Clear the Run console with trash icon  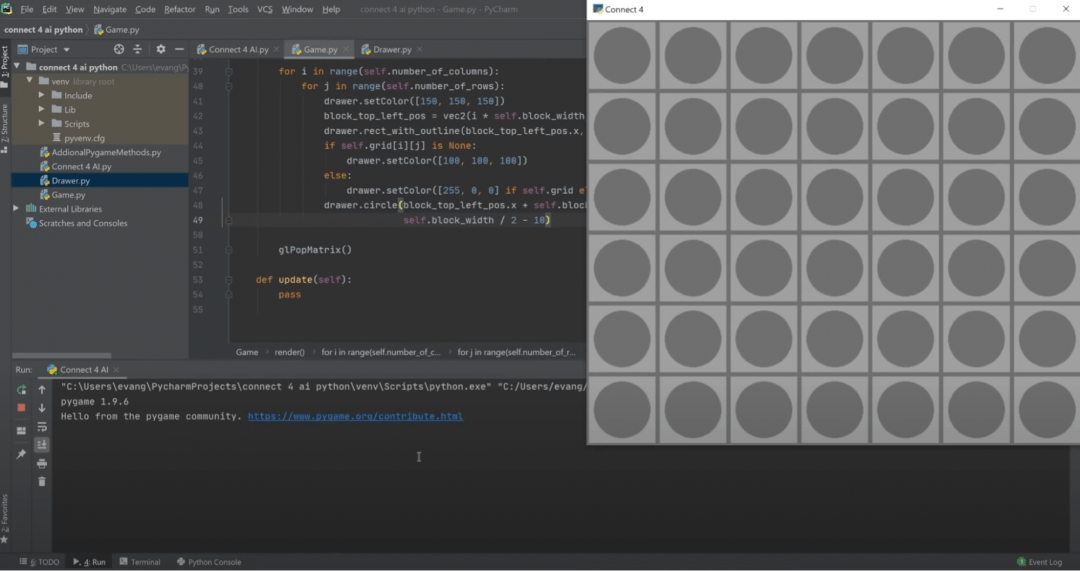tap(42, 481)
